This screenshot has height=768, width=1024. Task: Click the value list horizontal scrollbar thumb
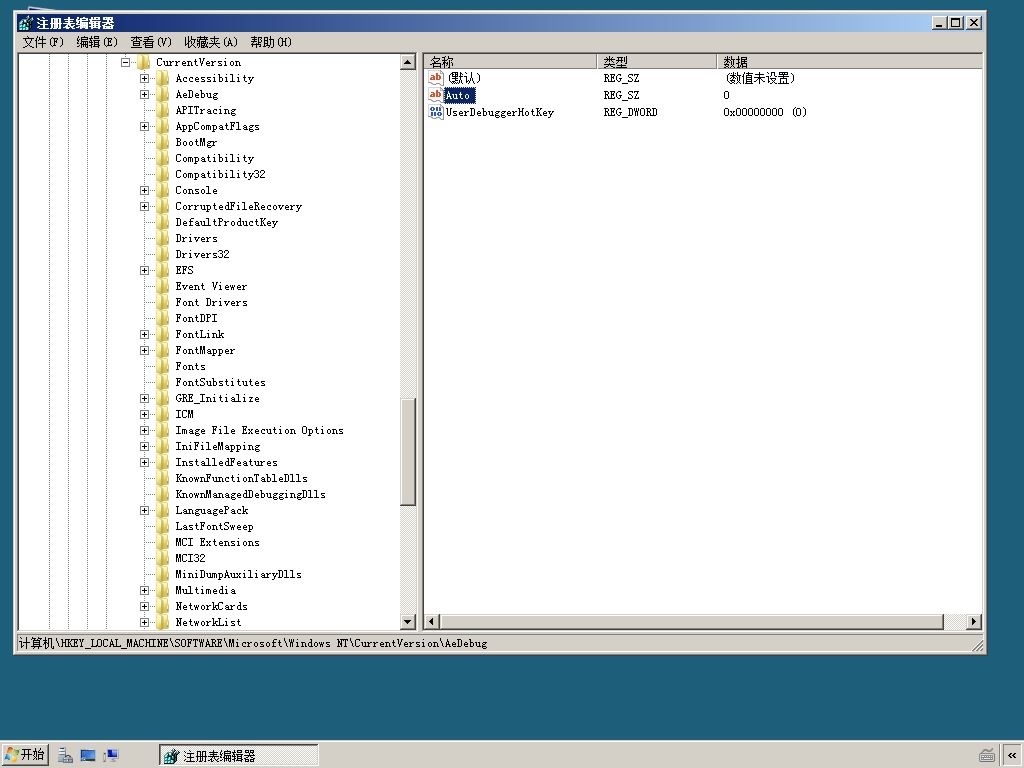[692, 622]
